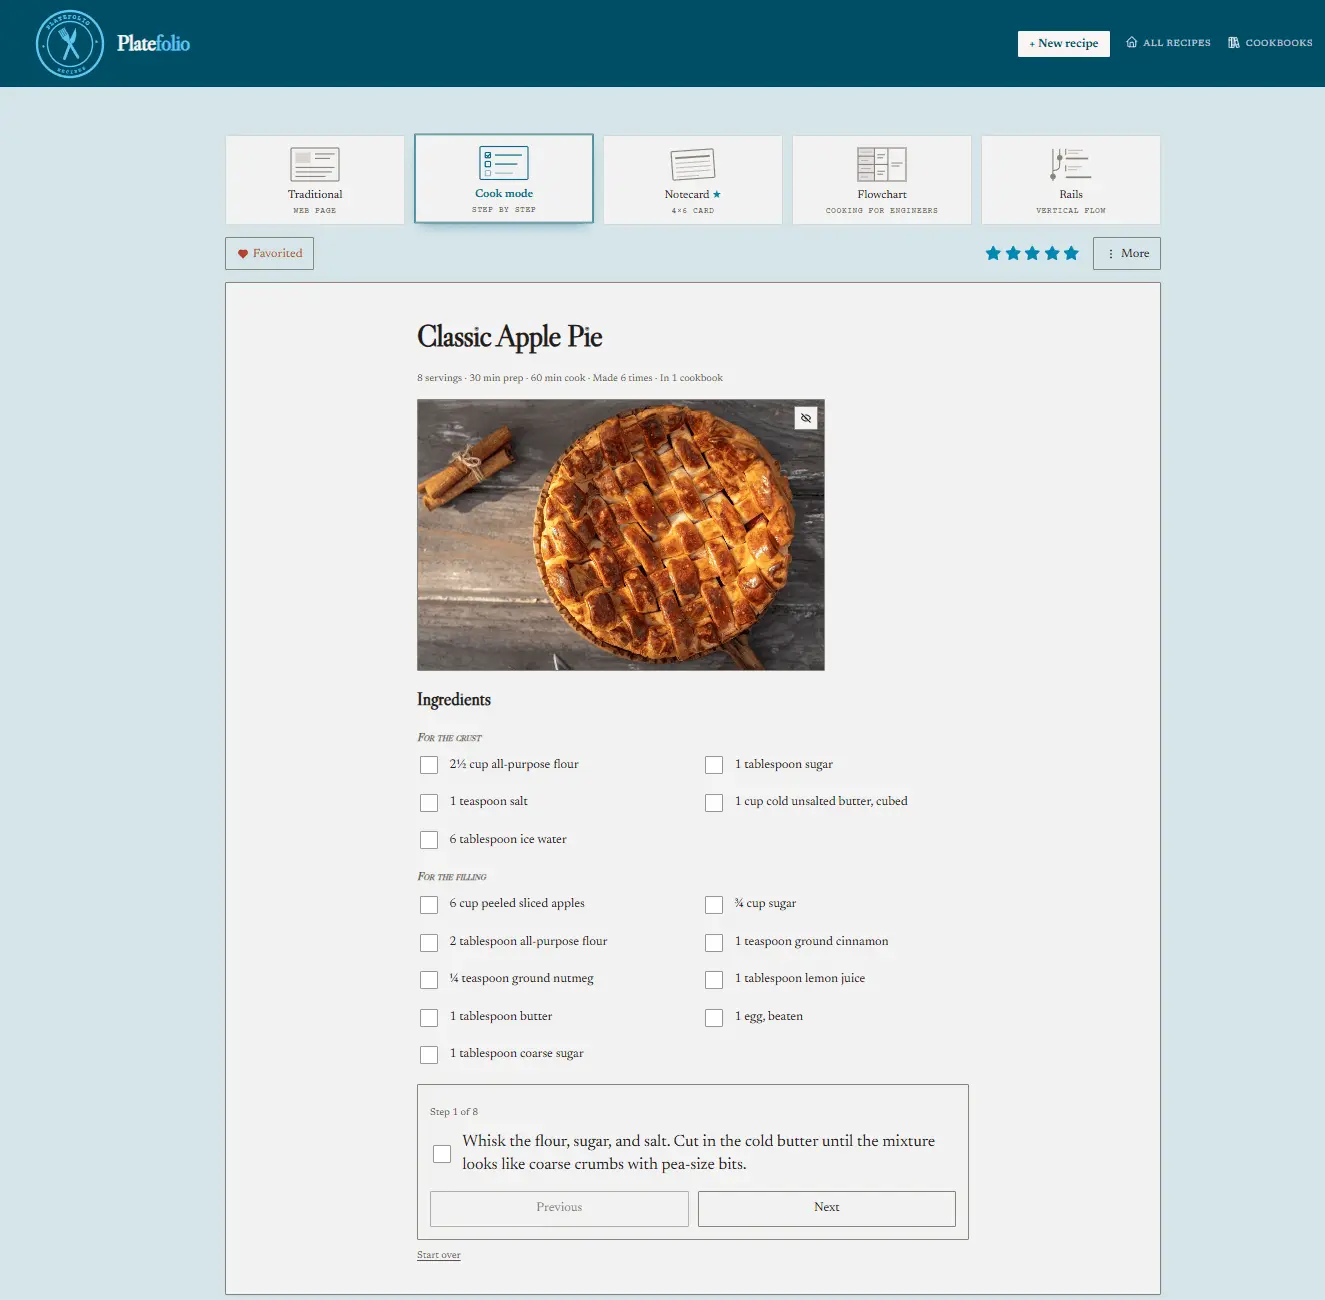Click the Step 1 of 8 label

pos(454,1112)
